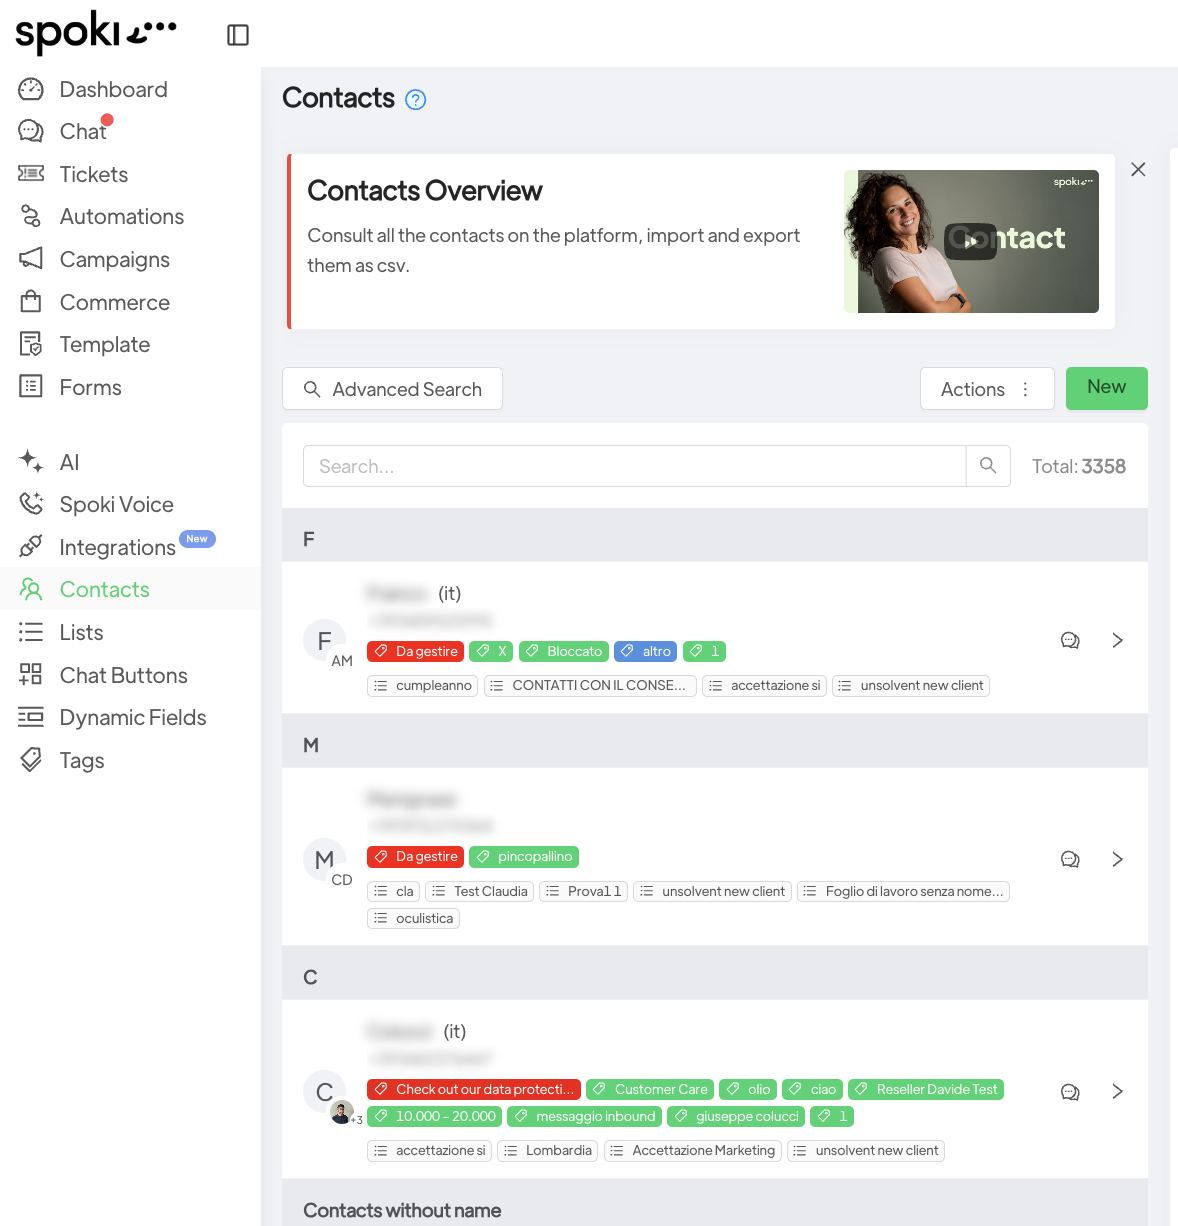Open the Tags page in sidebar

click(x=81, y=761)
